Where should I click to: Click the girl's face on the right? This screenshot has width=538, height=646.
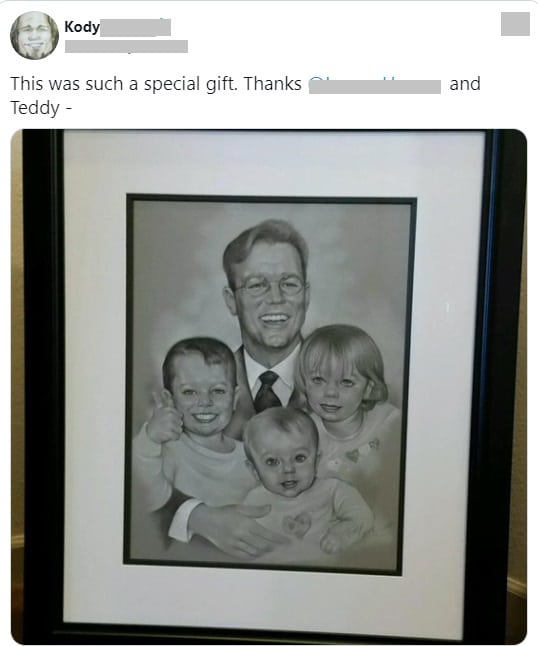336,387
